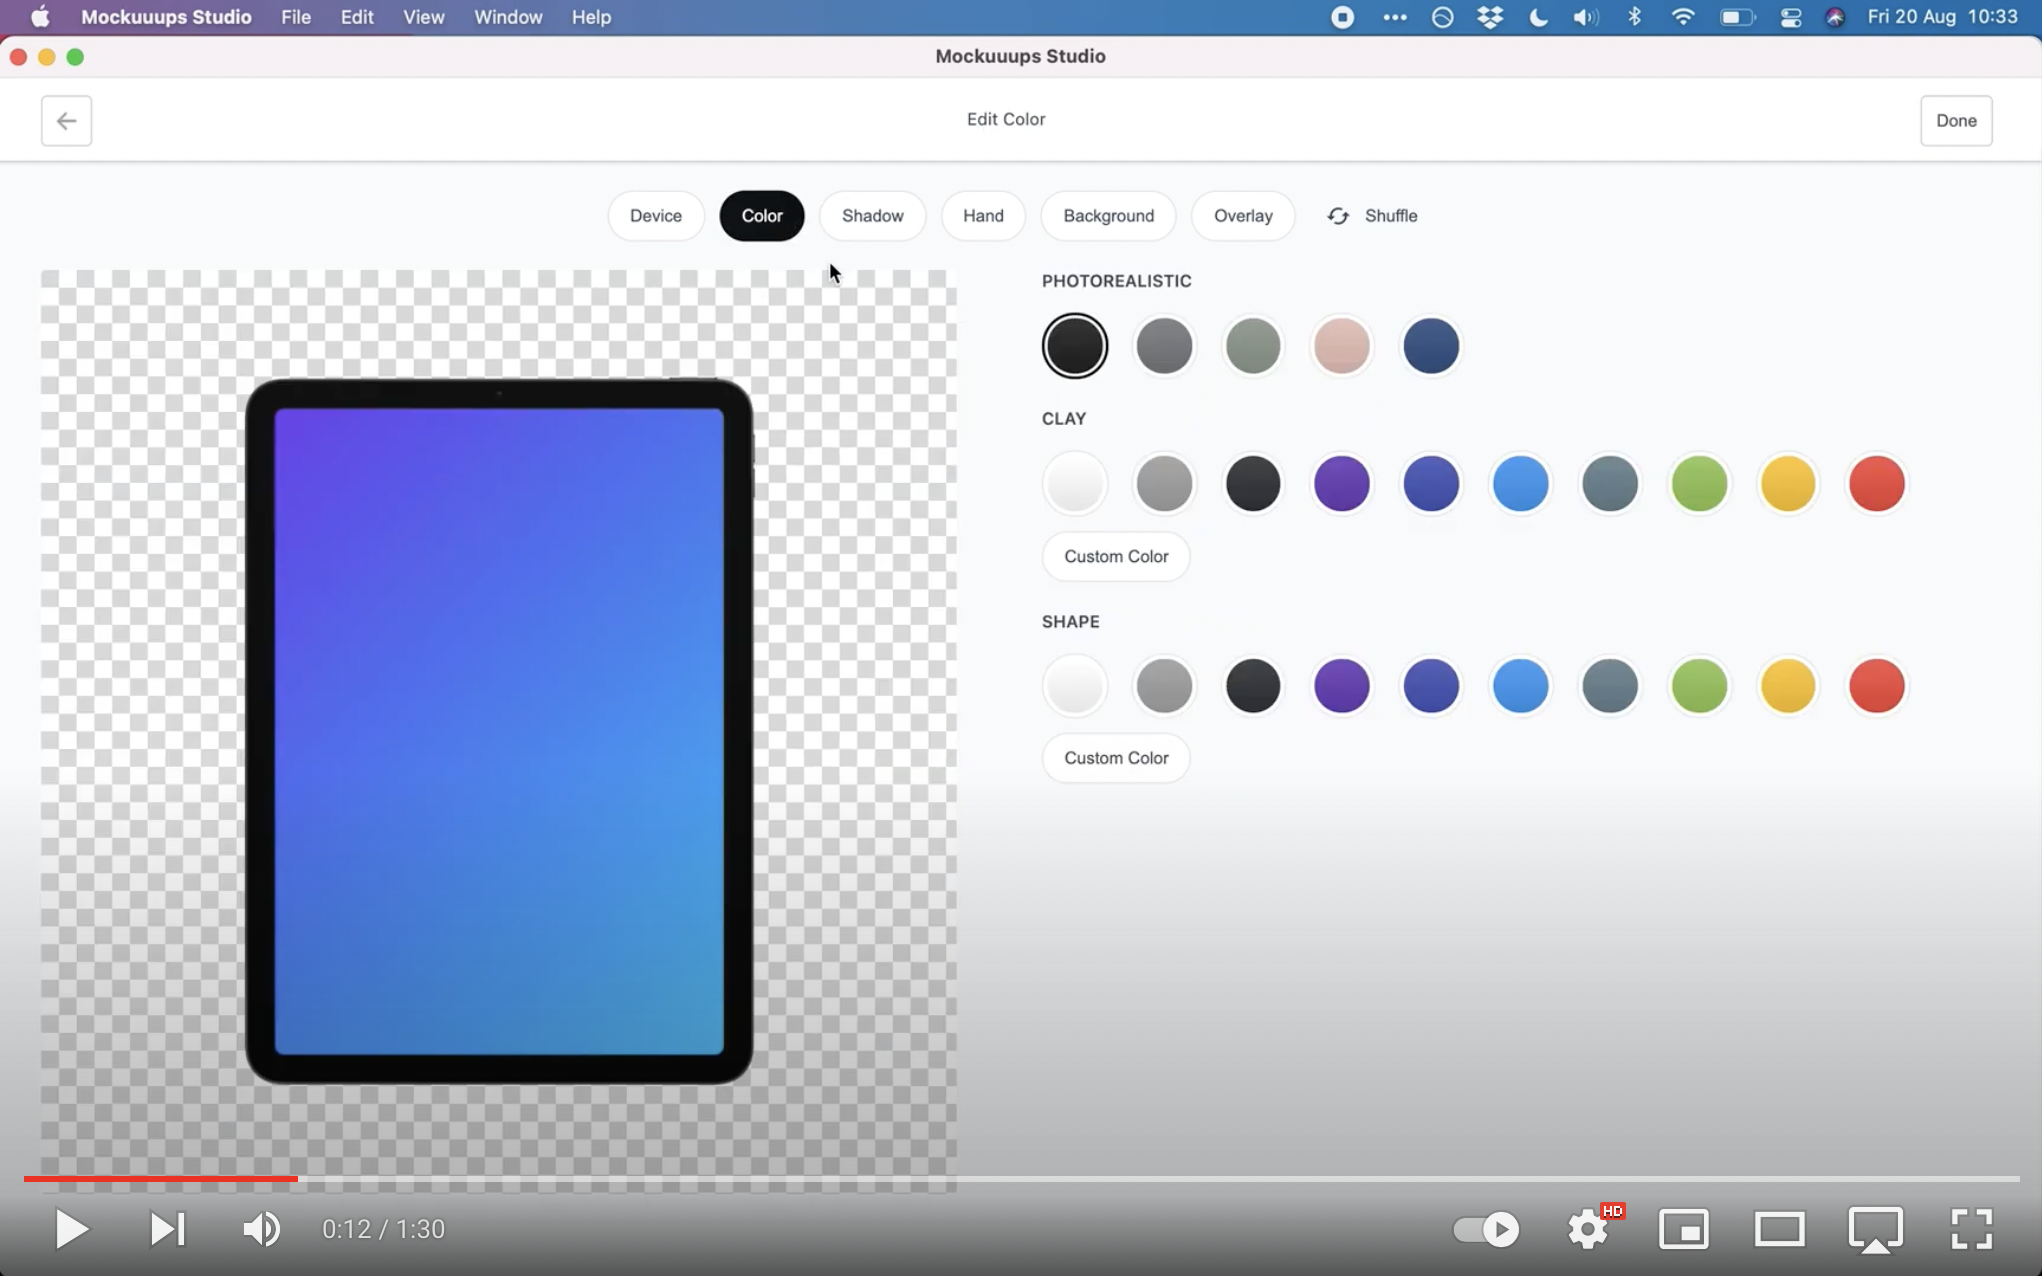The width and height of the screenshot is (2042, 1276).
Task: Select the purple Clay color swatch
Action: coord(1341,484)
